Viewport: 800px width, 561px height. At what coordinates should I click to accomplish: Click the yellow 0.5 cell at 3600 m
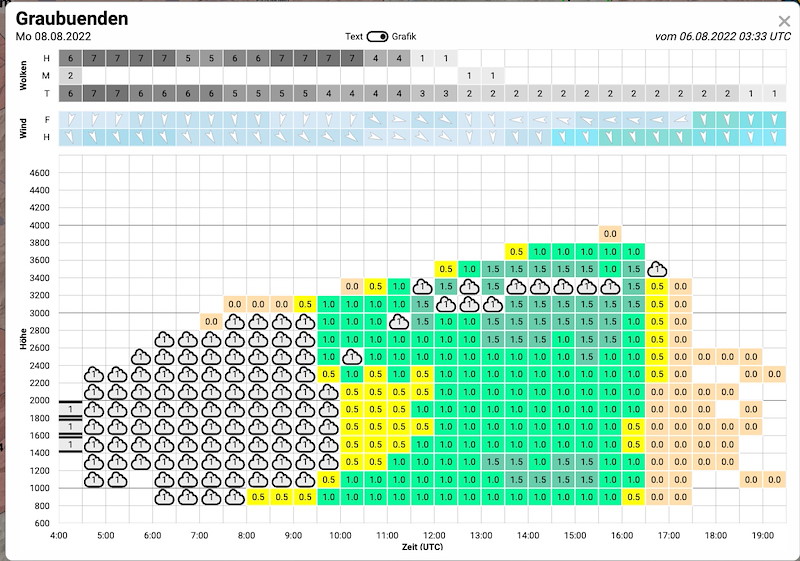[516, 252]
